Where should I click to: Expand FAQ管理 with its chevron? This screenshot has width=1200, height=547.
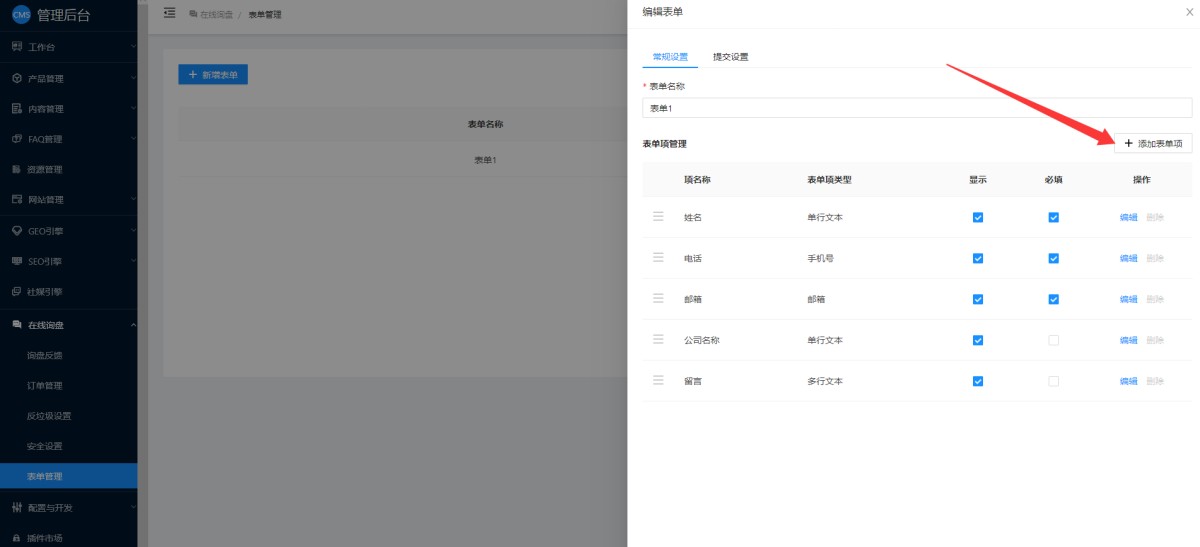(x=133, y=139)
